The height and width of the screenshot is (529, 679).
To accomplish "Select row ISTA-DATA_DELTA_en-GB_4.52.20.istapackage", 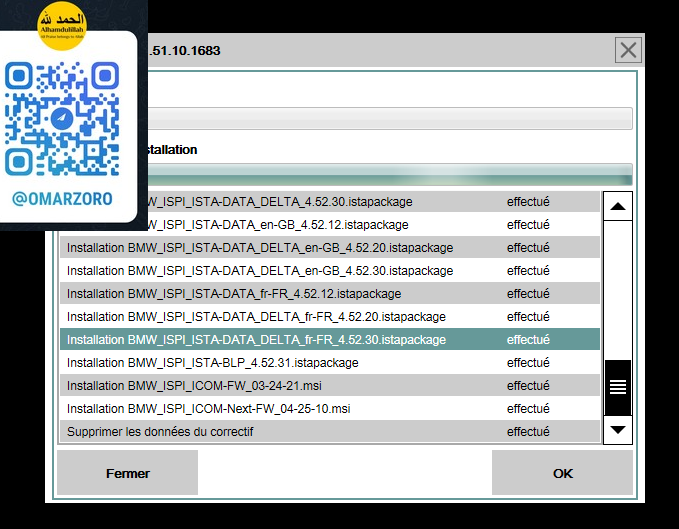I will pos(330,248).
